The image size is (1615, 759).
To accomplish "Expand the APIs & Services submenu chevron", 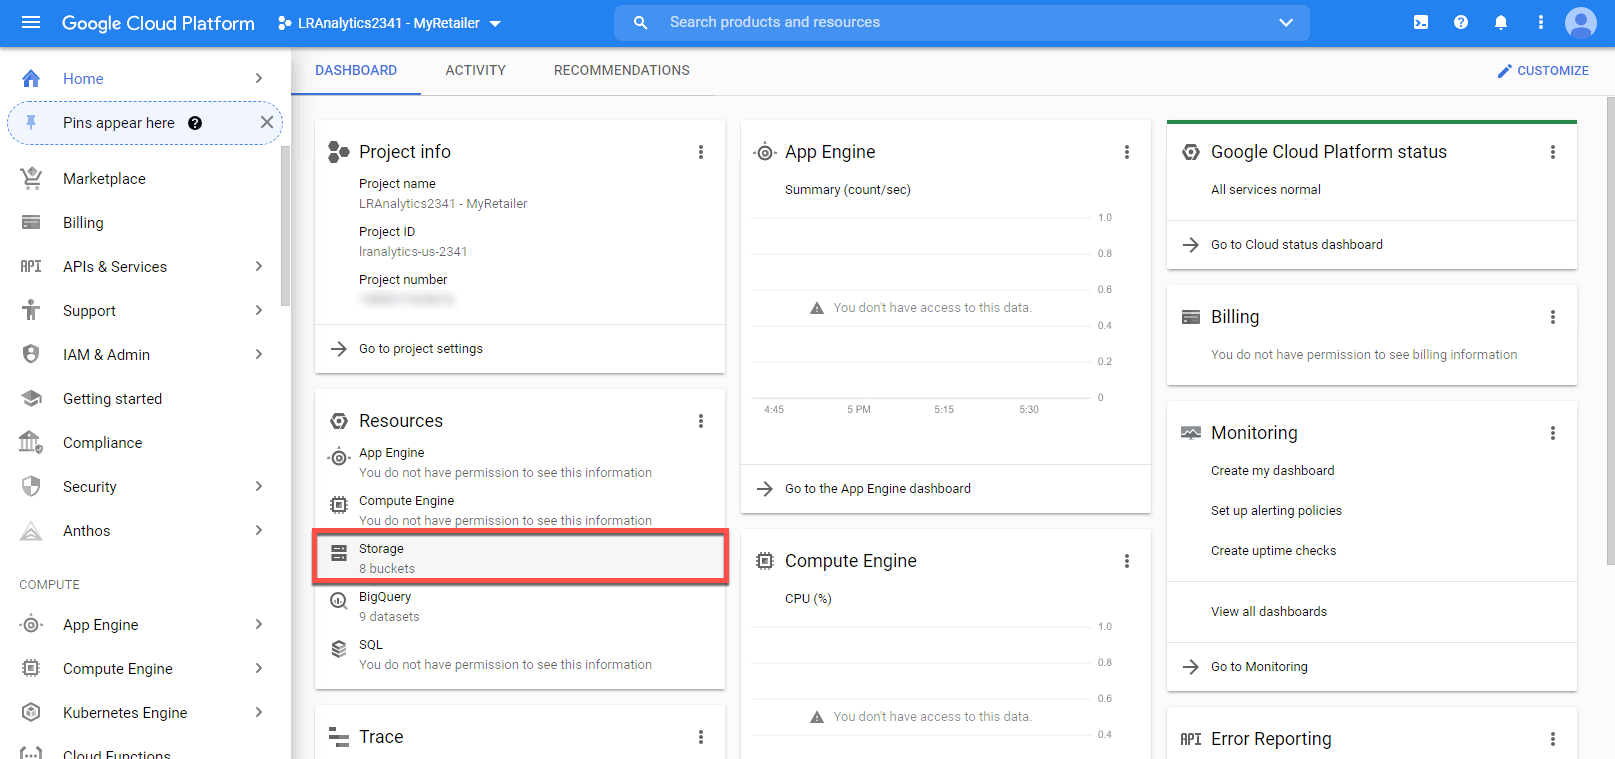I will point(259,266).
